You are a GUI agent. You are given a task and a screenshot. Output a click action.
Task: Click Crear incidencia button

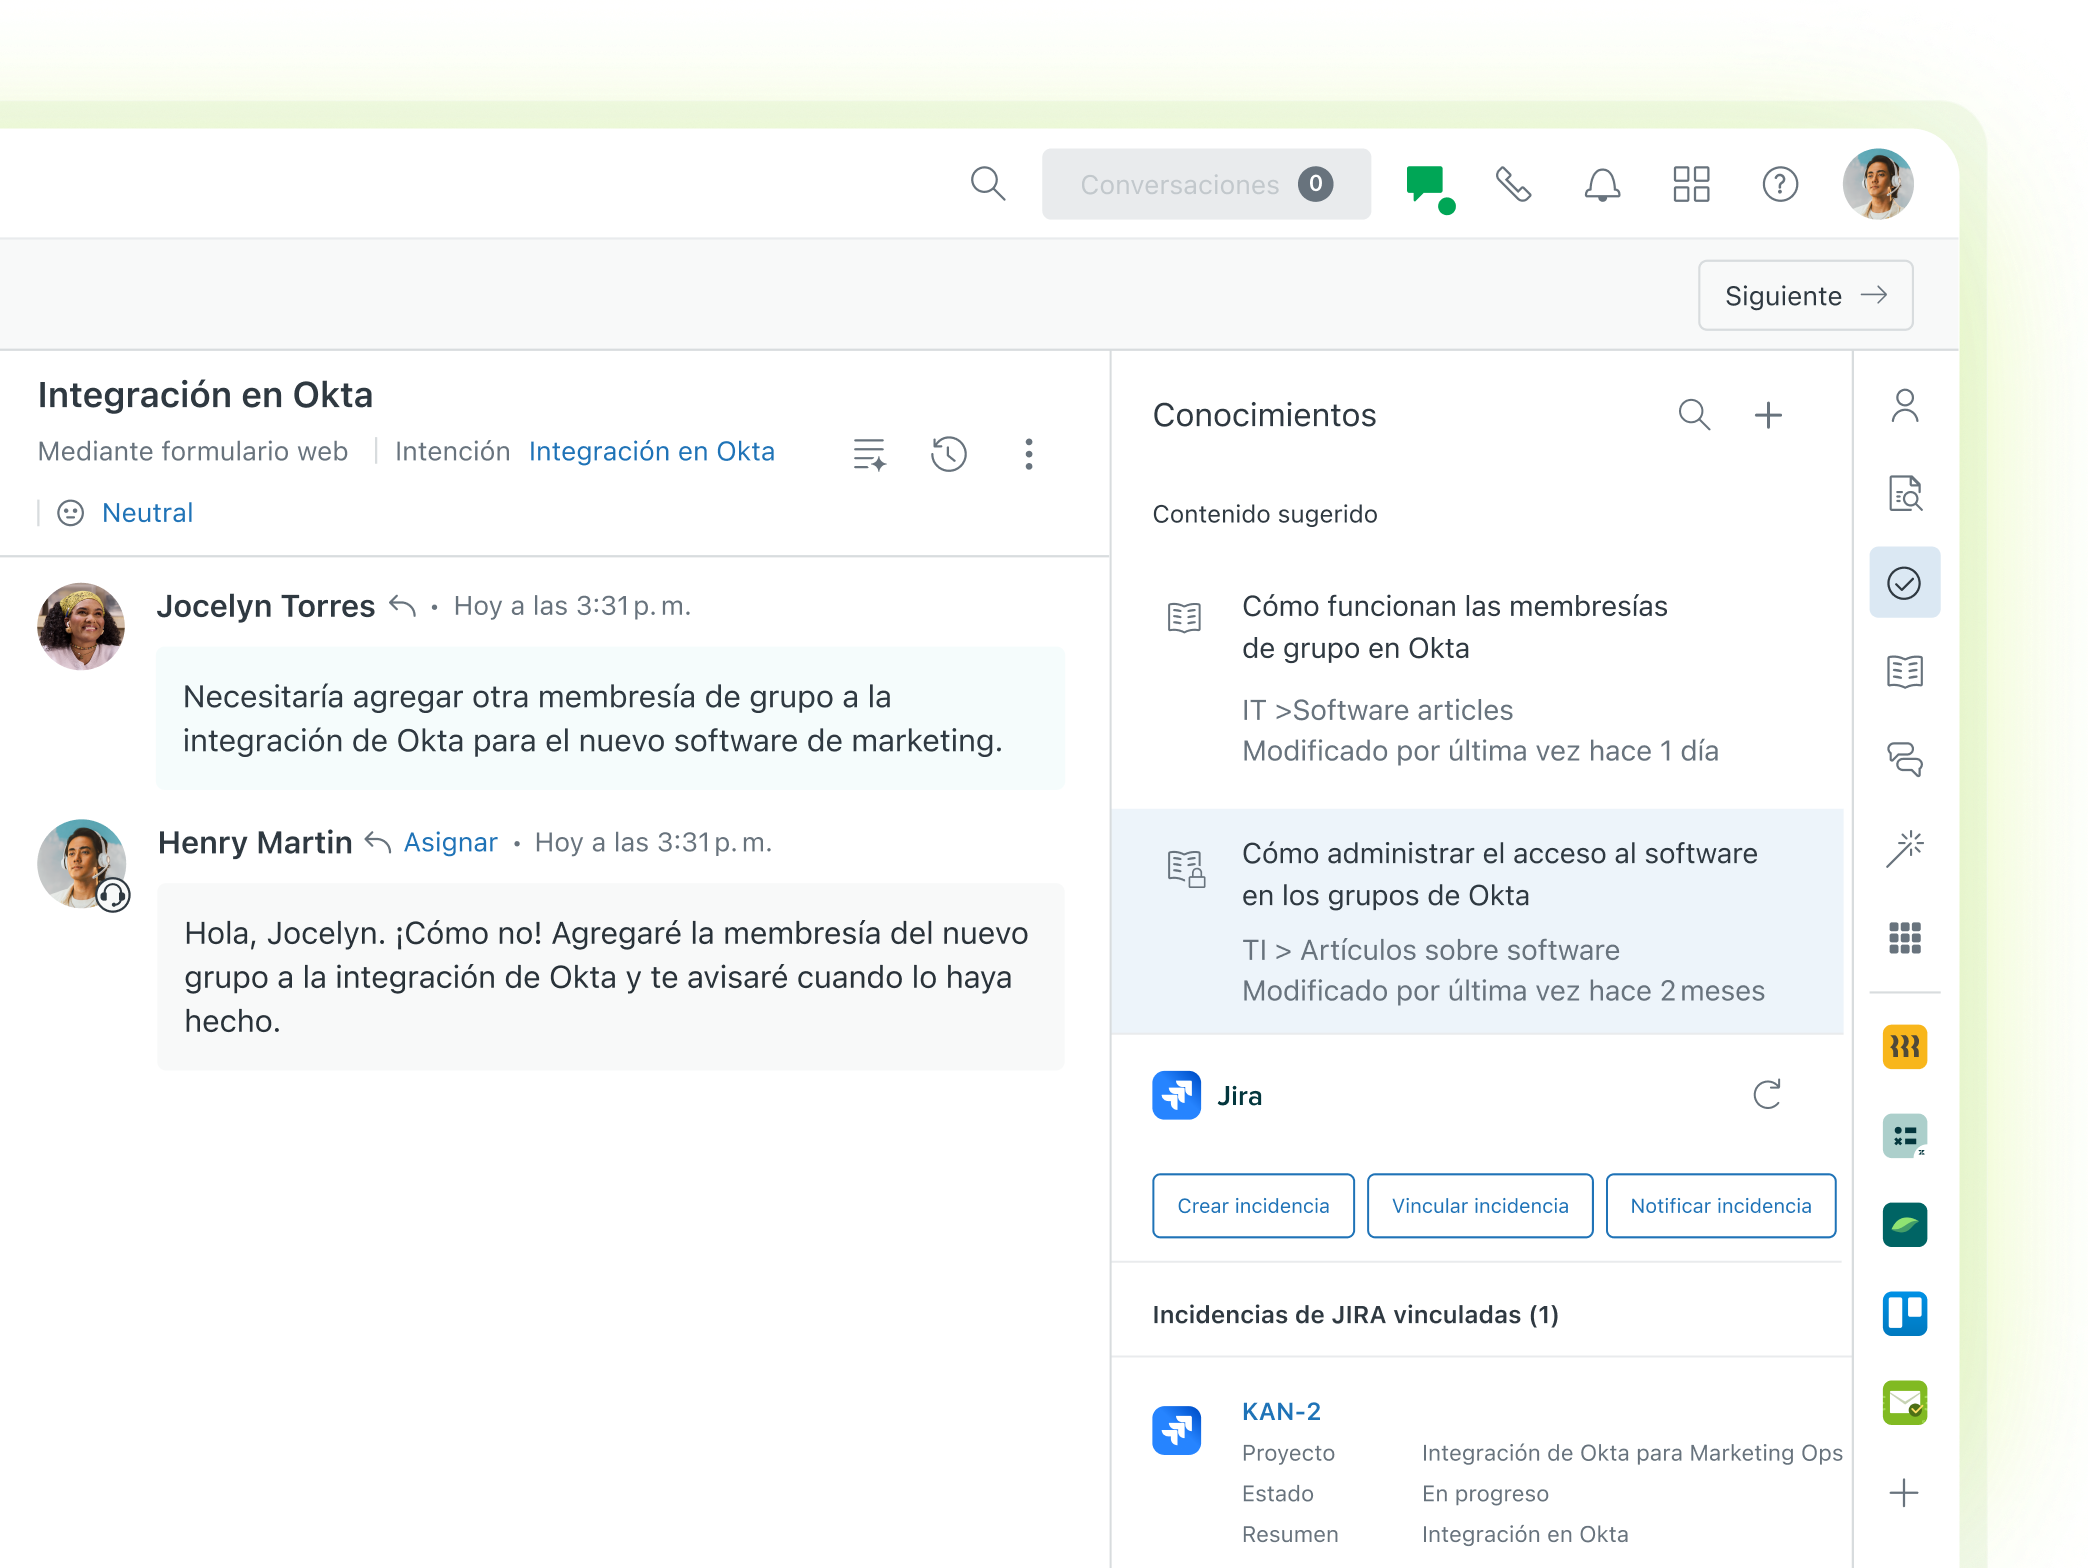1253,1206
